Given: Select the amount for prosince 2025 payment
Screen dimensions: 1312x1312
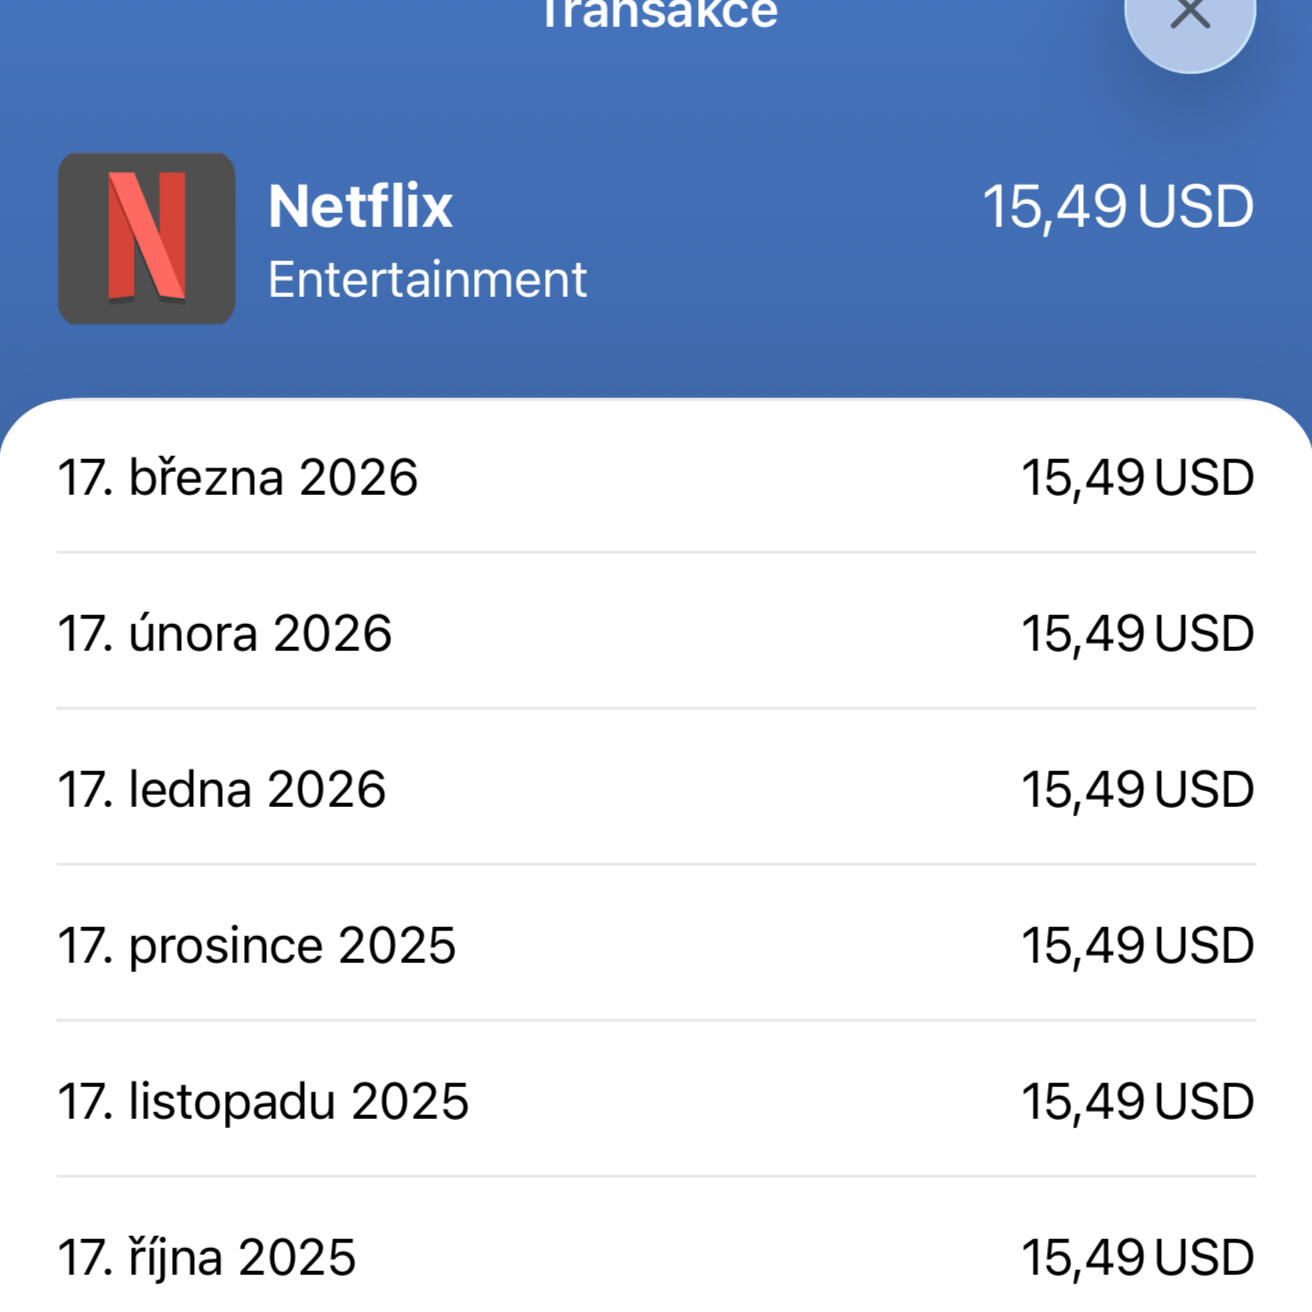Looking at the screenshot, I should 1137,945.
